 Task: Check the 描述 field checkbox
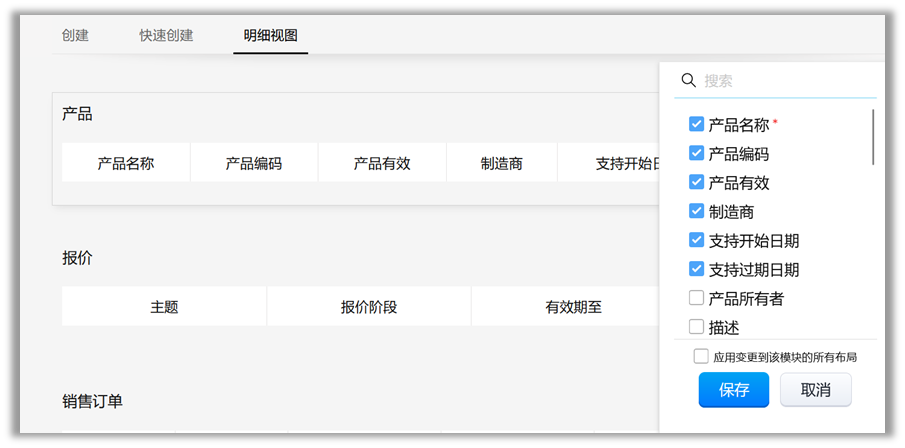697,327
